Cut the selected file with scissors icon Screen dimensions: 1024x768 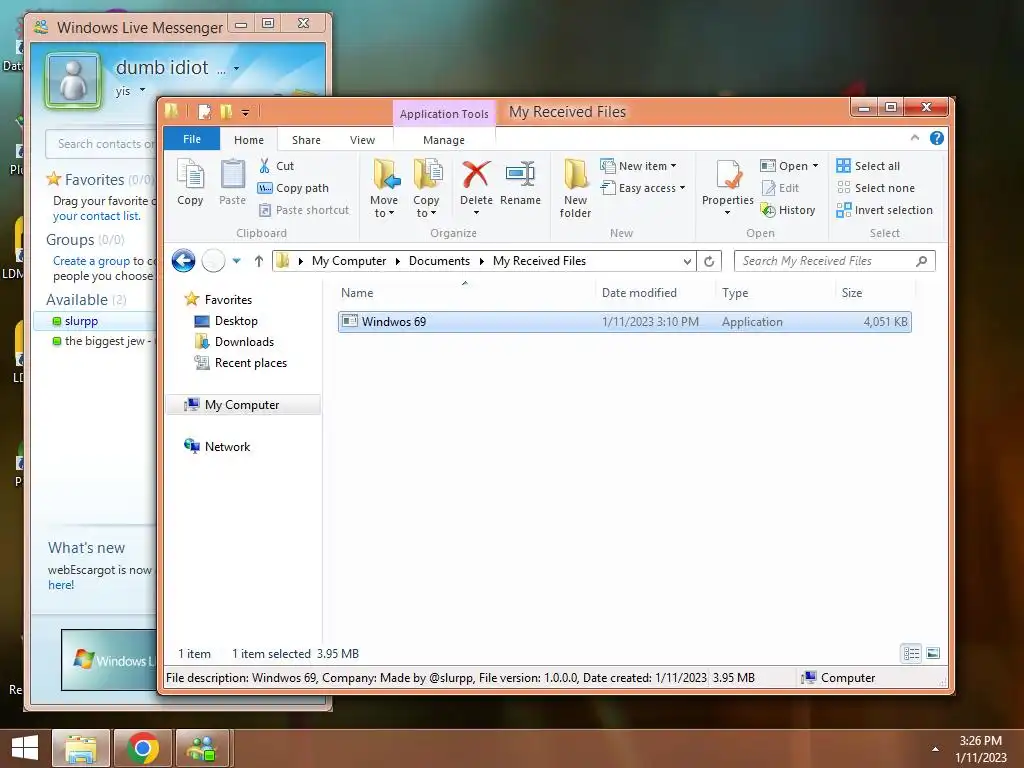[x=276, y=166]
